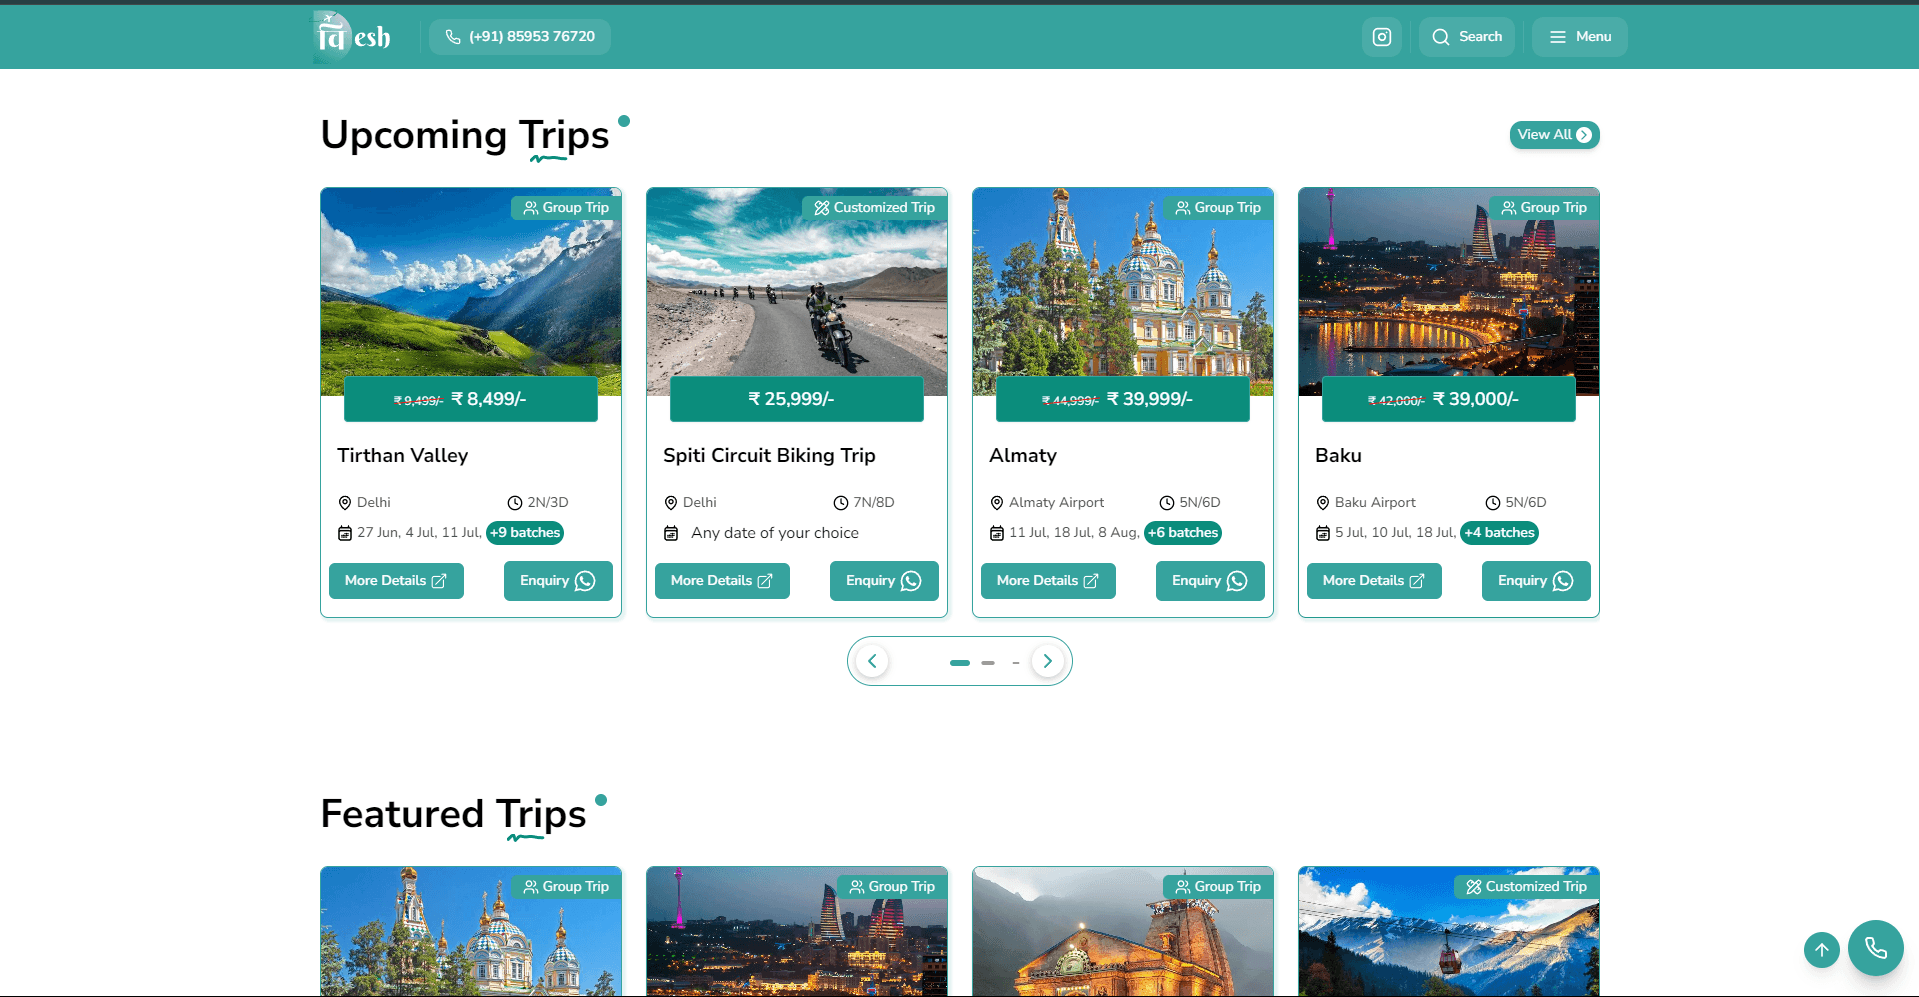
Task: Click Group Trip tag on Almaty card
Action: point(1218,208)
